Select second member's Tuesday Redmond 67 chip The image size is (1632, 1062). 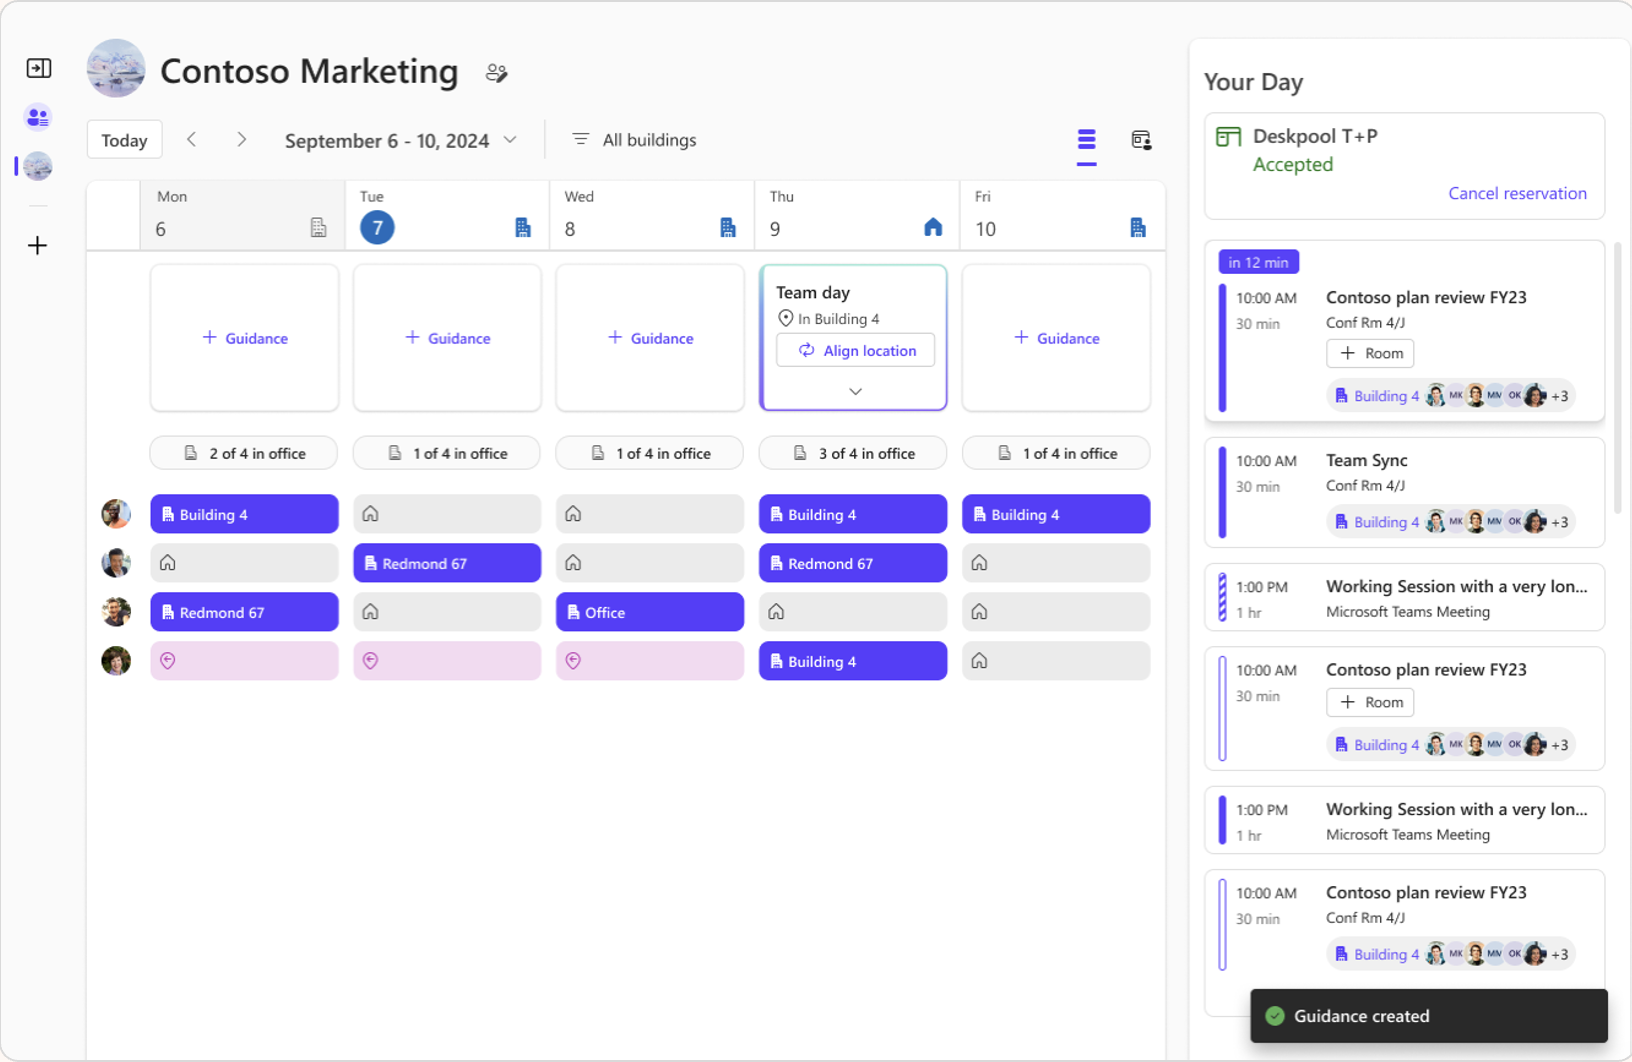447,563
